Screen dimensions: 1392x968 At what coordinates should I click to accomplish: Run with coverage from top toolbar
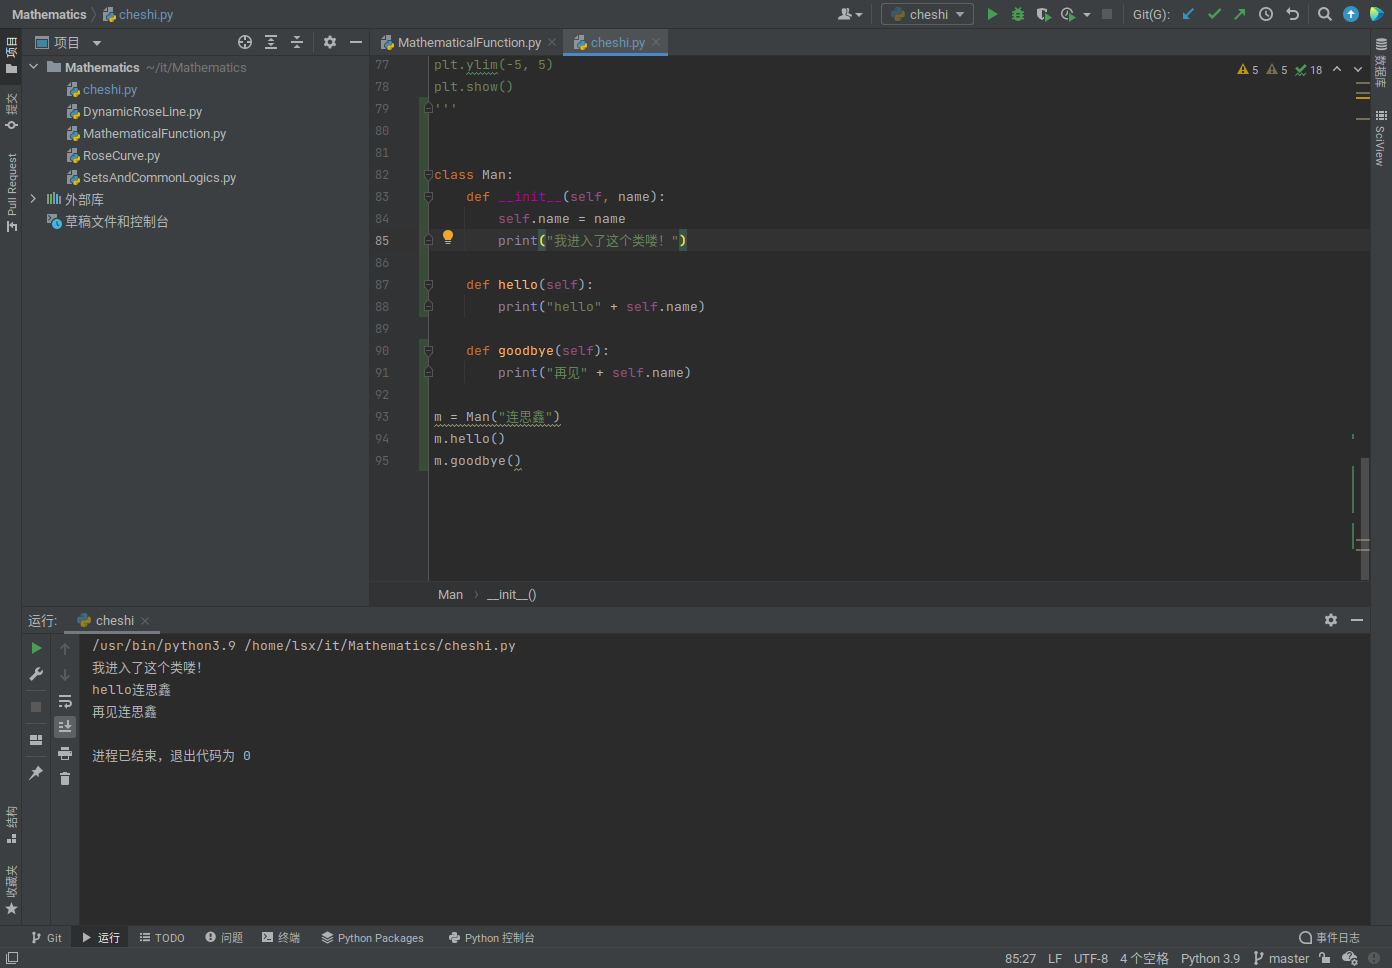(1043, 14)
